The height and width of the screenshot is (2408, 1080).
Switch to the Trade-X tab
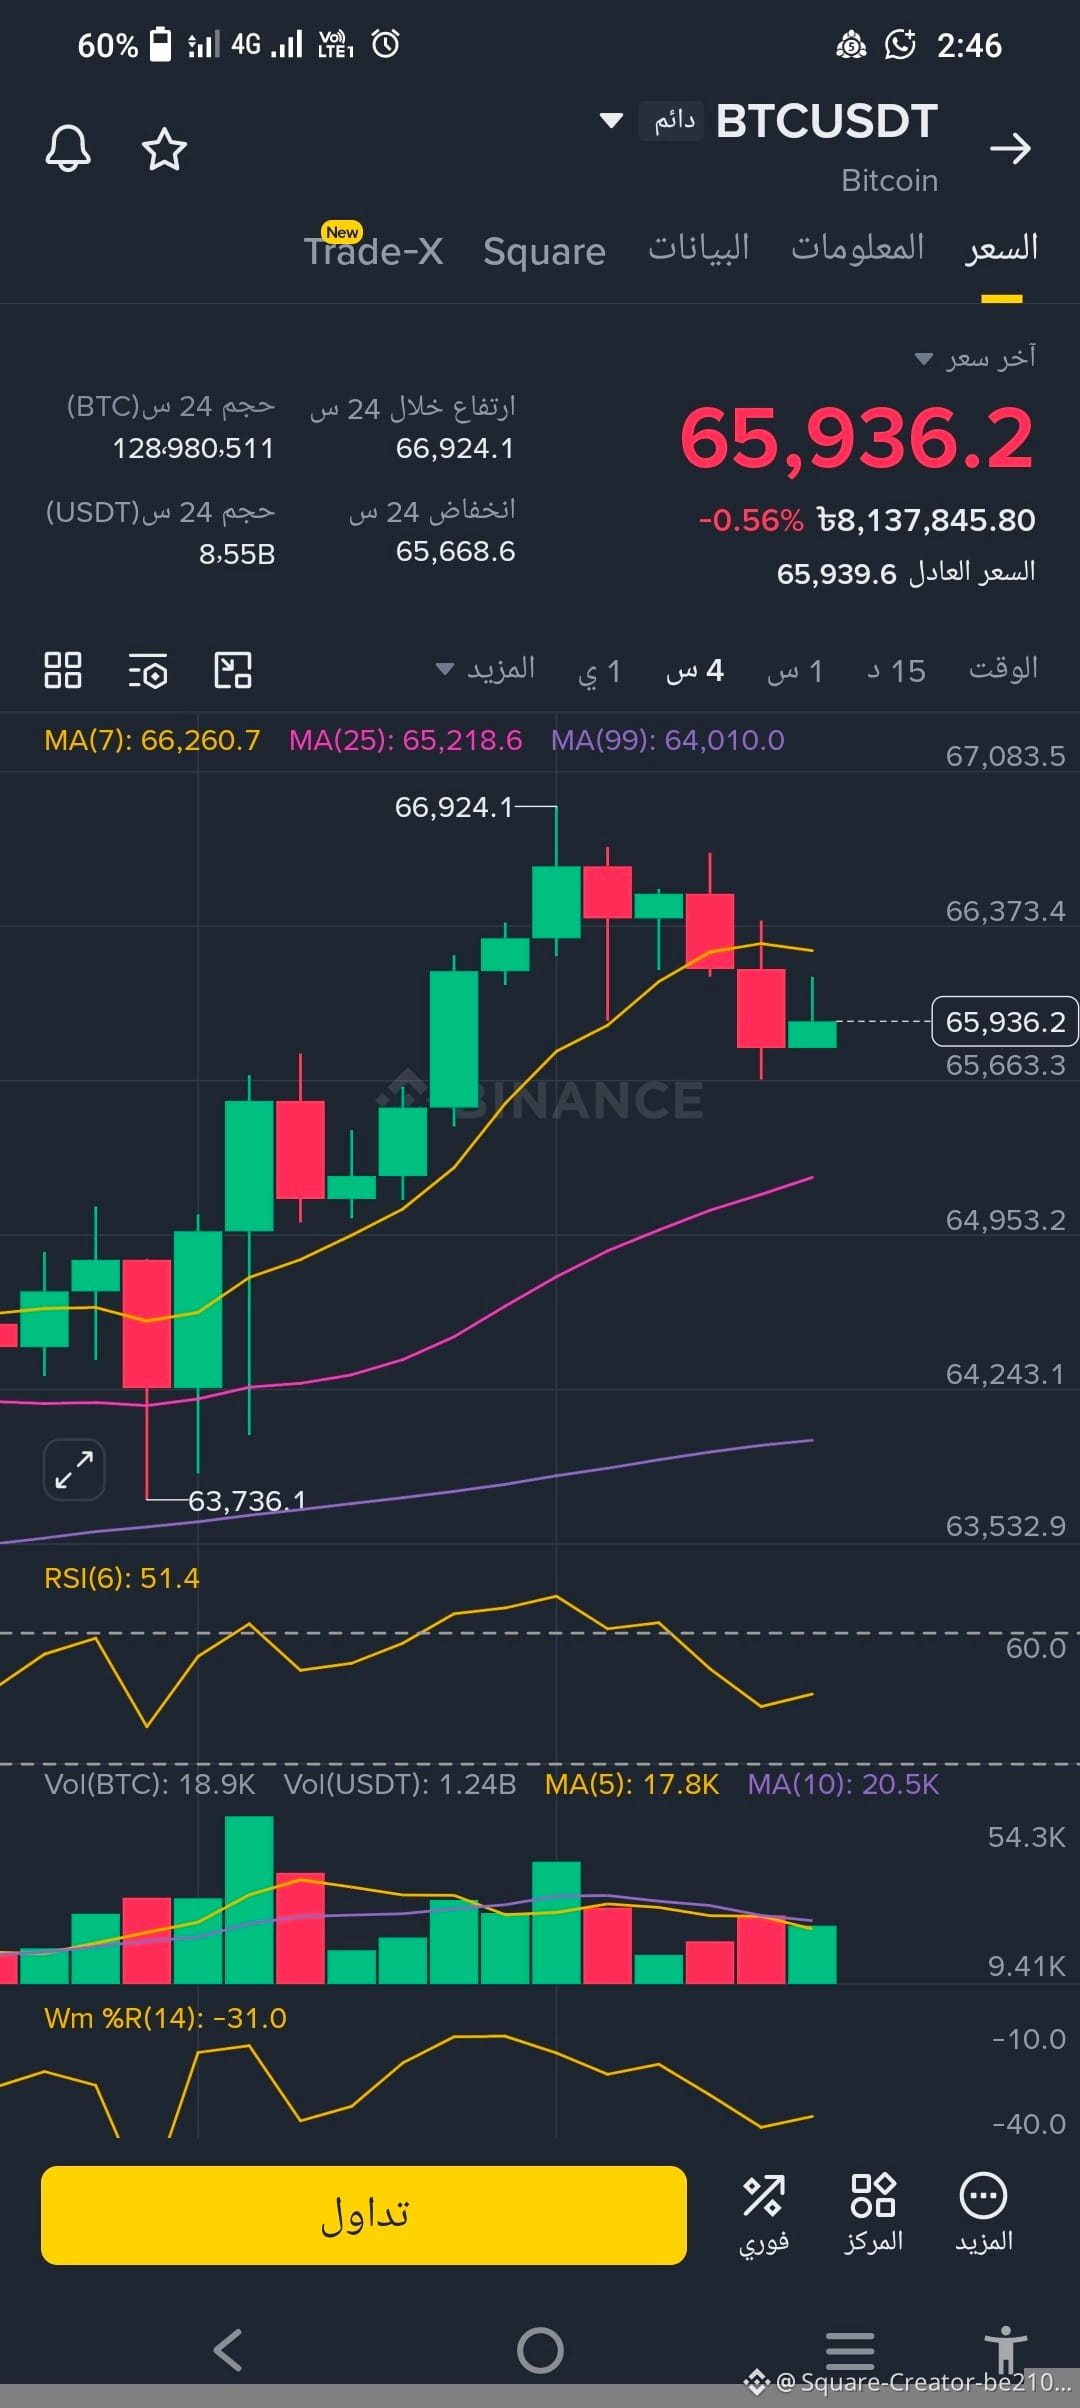click(373, 250)
